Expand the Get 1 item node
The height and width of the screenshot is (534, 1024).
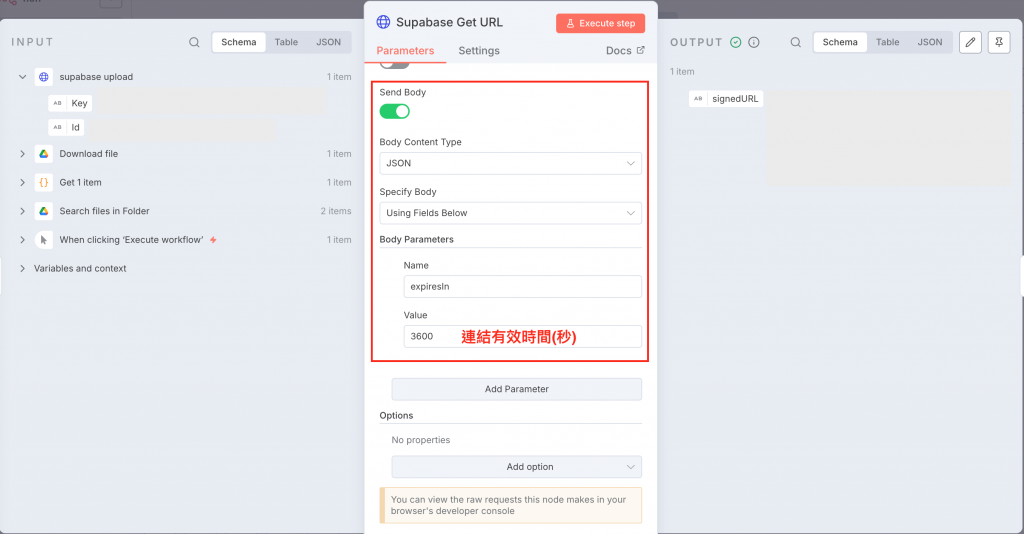point(22,183)
